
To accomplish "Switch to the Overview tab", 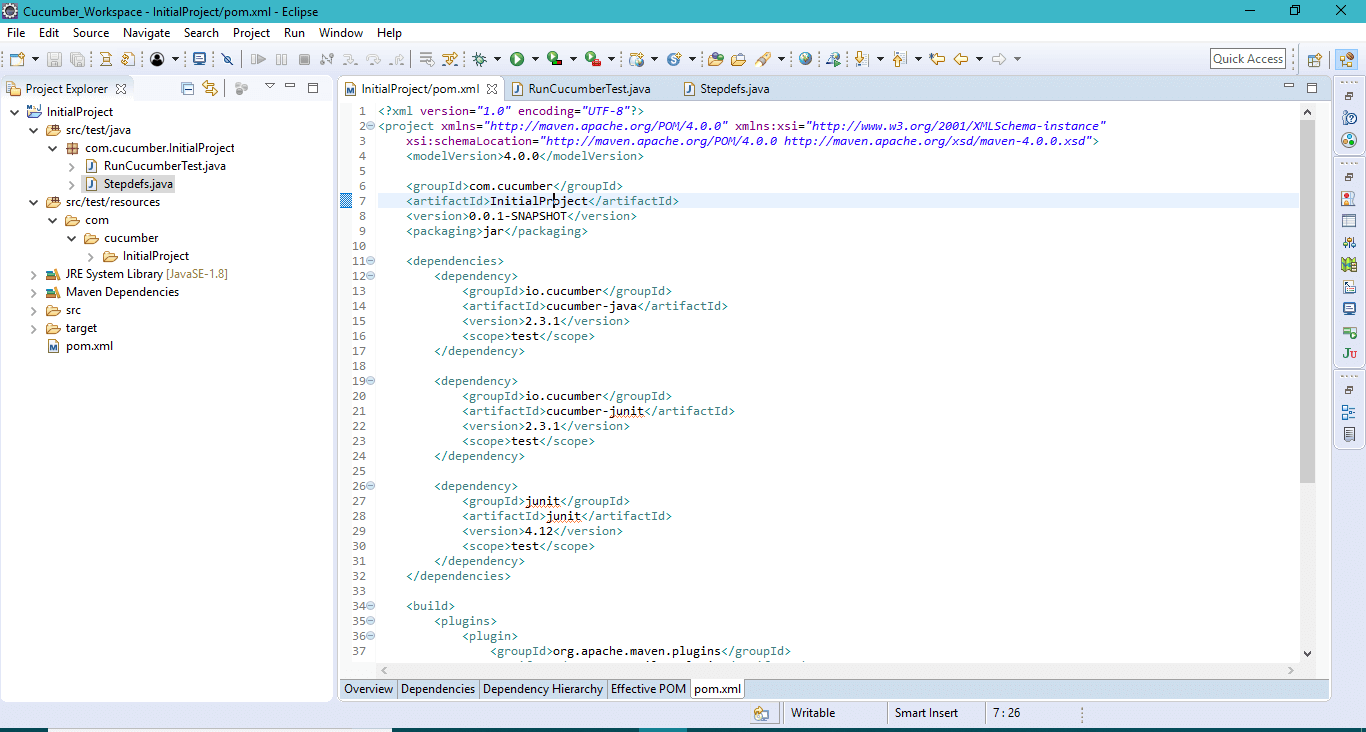I will pyautogui.click(x=369, y=689).
